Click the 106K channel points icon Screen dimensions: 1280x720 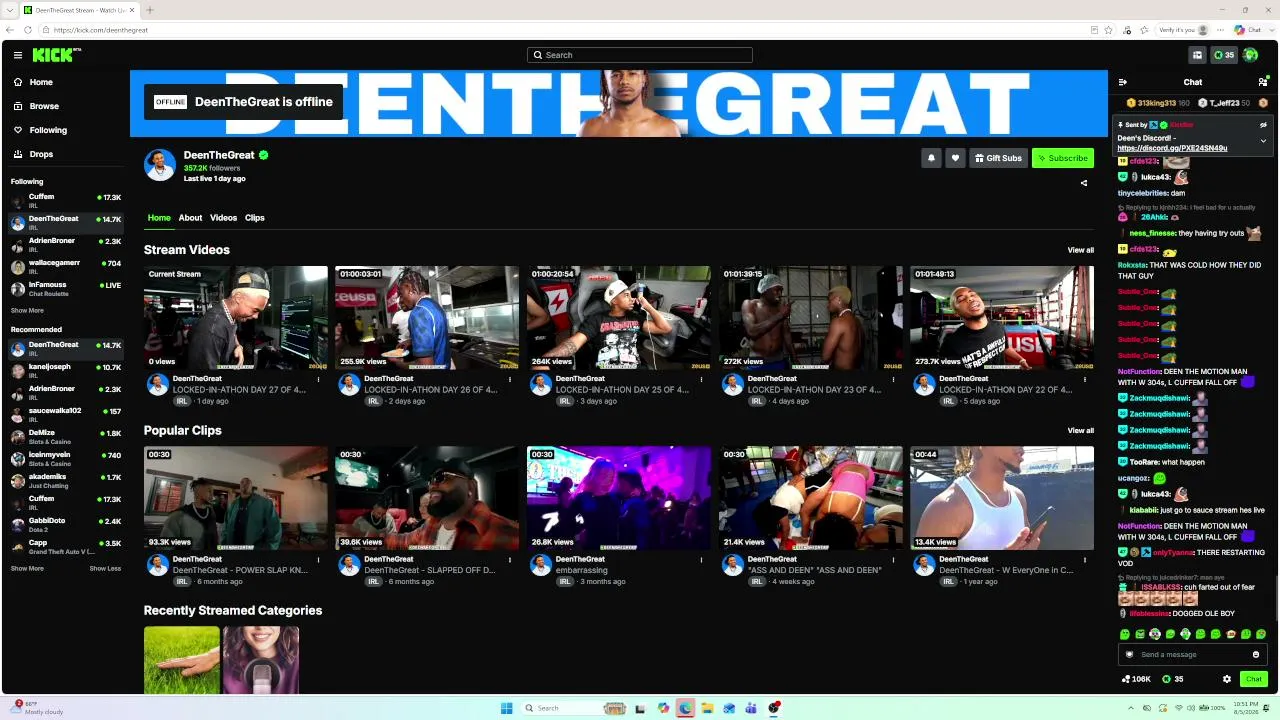click(x=1136, y=679)
